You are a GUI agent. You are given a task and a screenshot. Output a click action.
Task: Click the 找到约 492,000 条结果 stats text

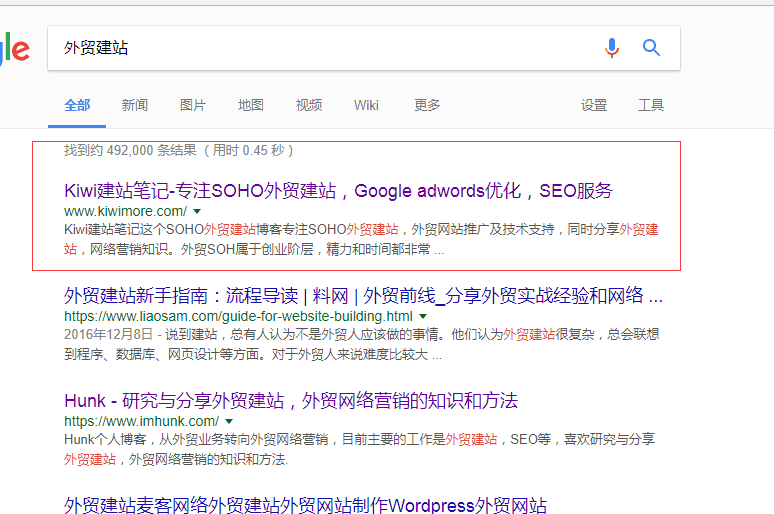point(178,150)
